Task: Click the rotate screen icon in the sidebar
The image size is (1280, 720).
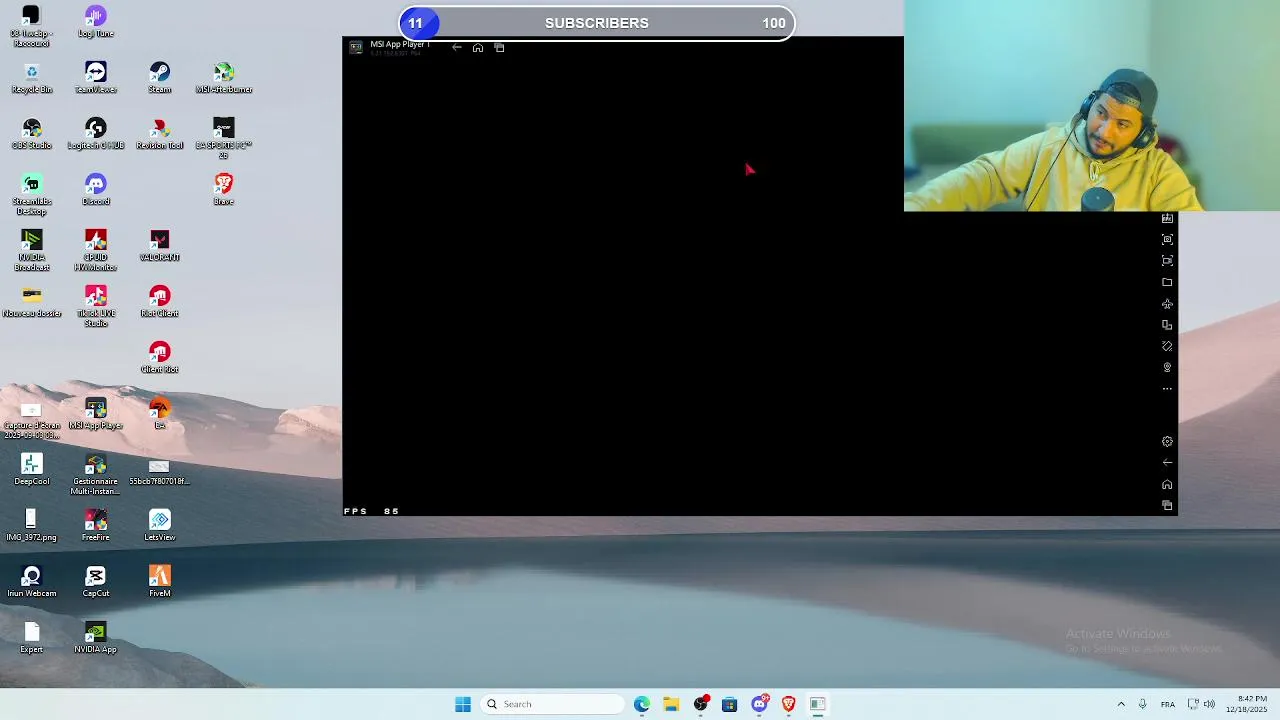Action: [1167, 346]
